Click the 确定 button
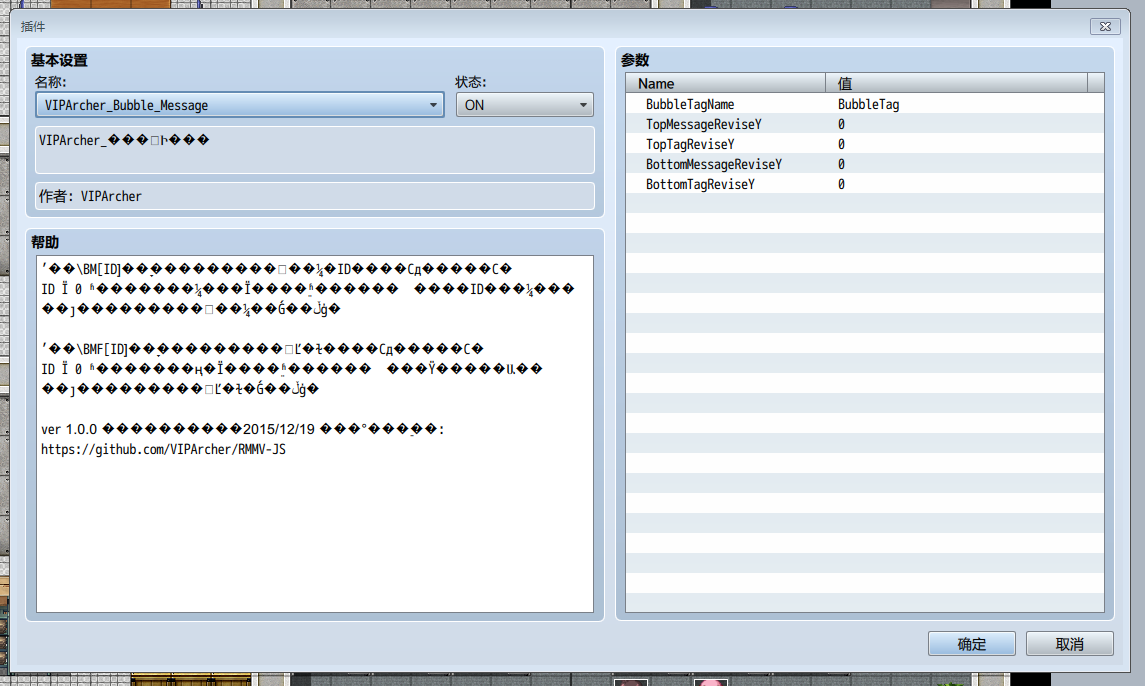The height and width of the screenshot is (686, 1145). tap(971, 644)
